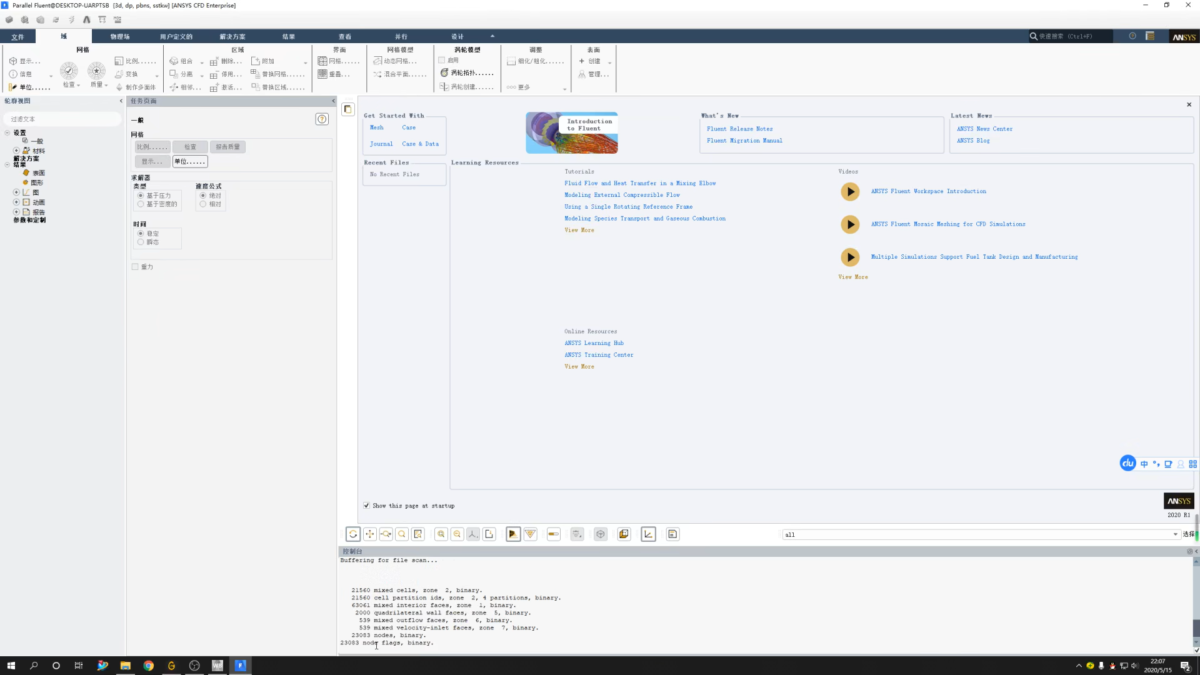
Task: Open the 文件 (File) menu tab
Action: click(17, 36)
